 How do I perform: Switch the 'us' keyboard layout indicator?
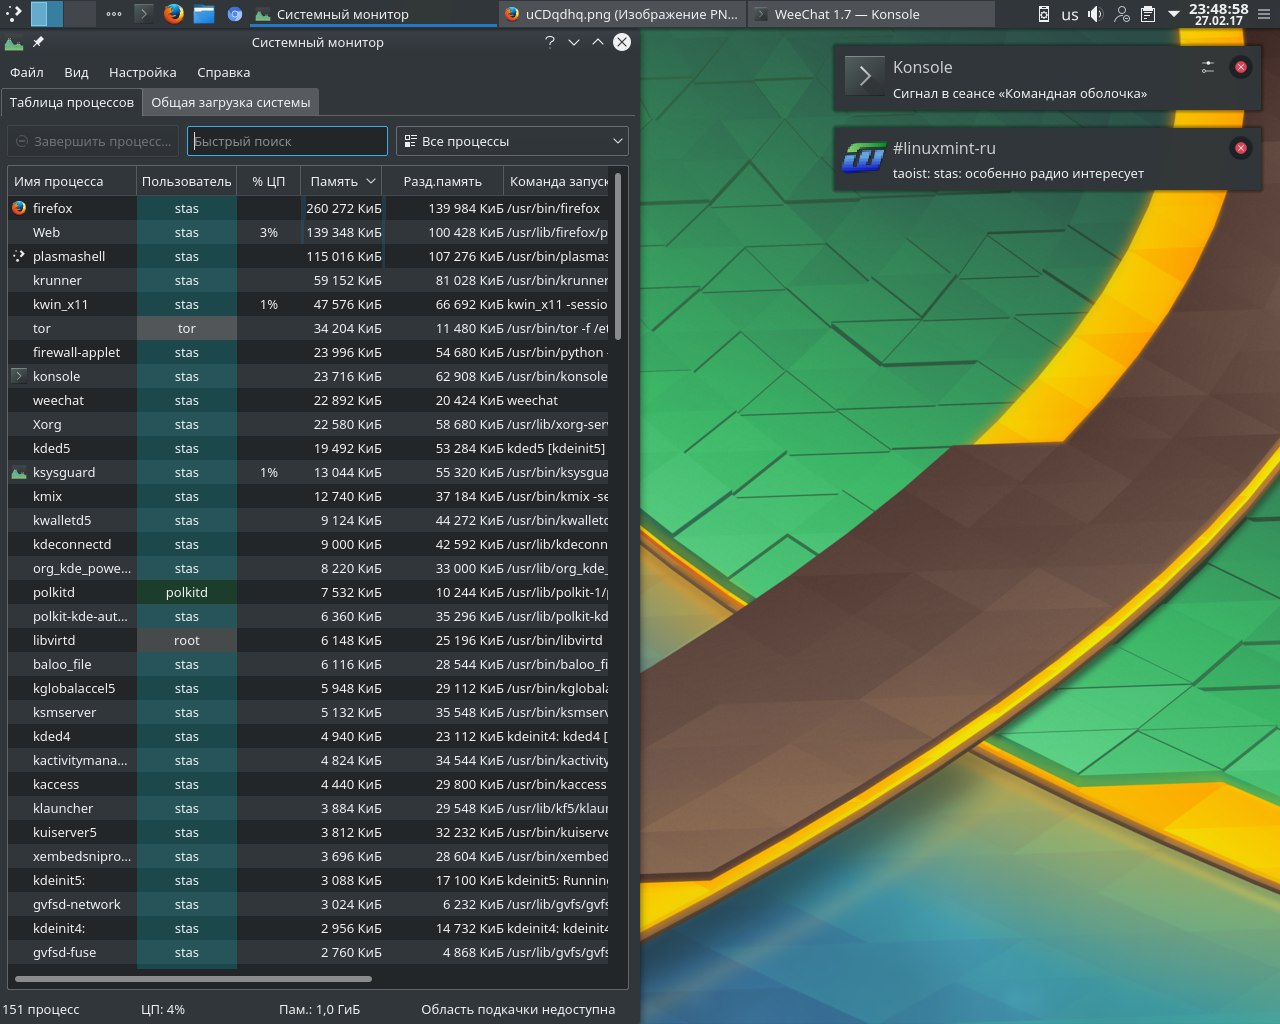coord(1070,15)
